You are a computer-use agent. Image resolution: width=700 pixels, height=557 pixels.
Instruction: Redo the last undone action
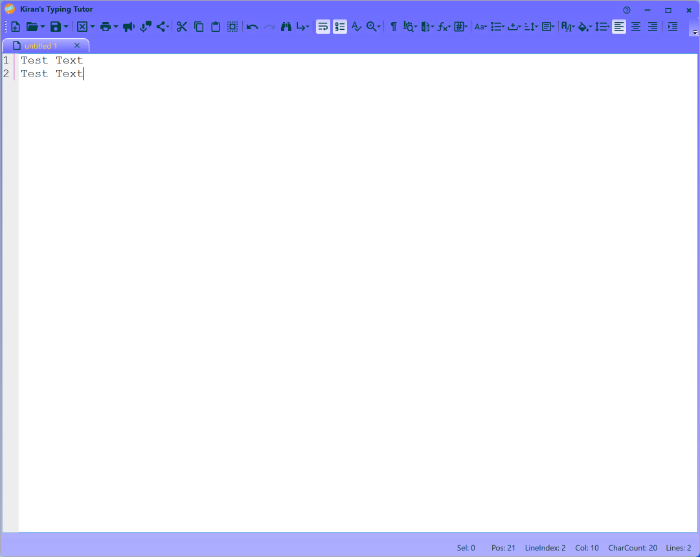(269, 27)
